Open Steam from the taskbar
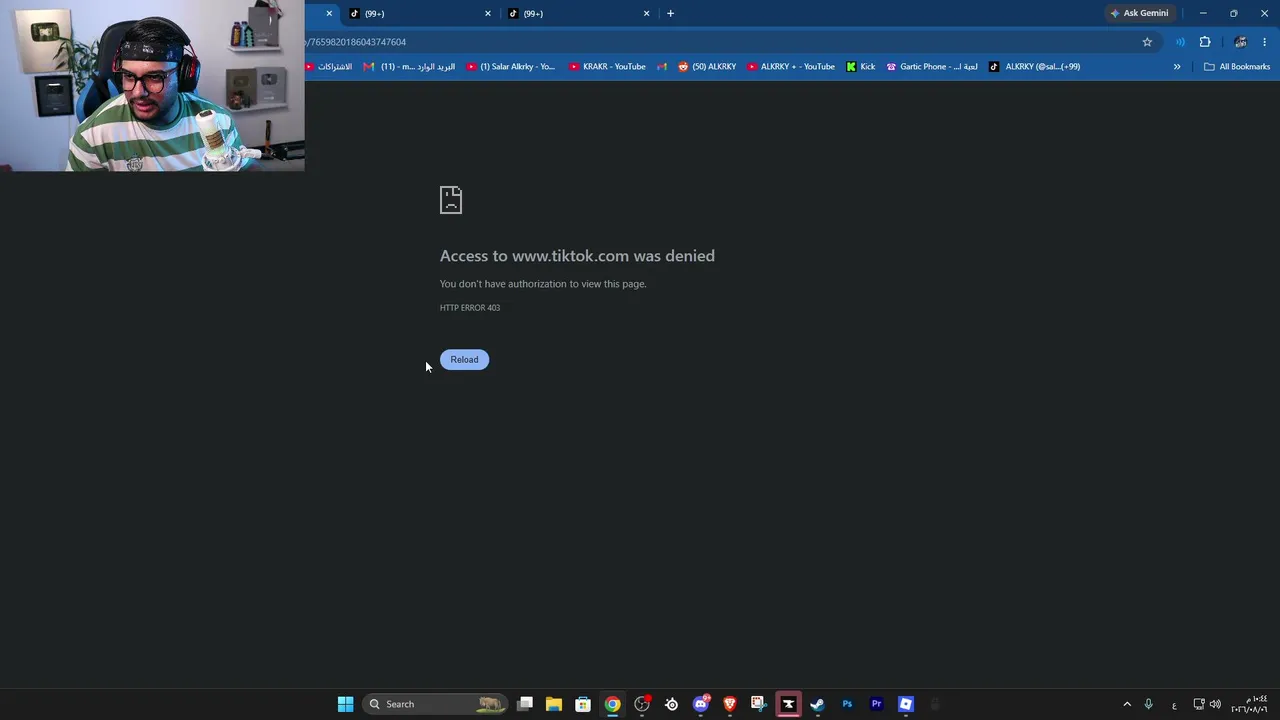The image size is (1280, 720). coord(817,704)
